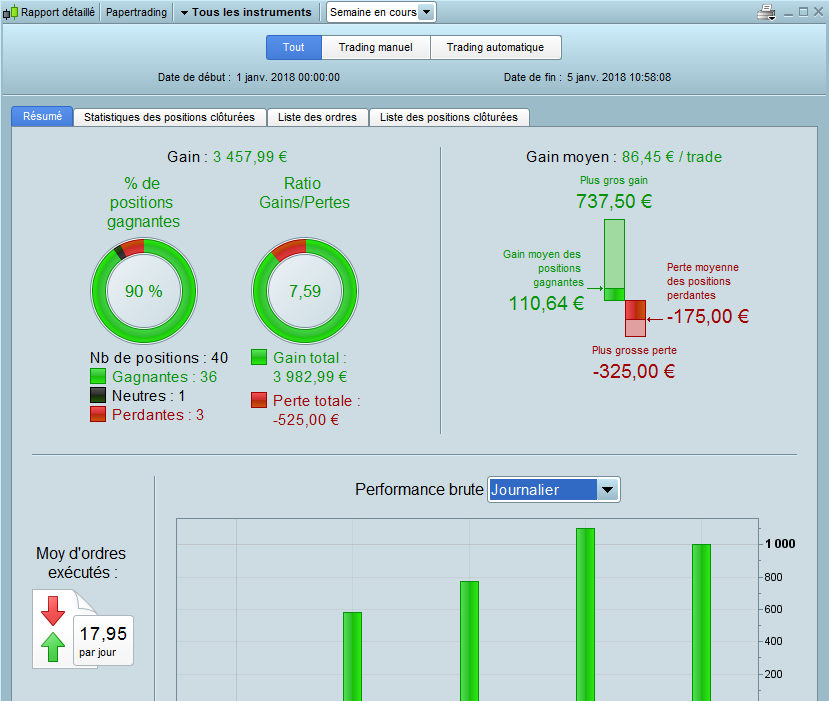Click the 7,59 gains/losses ratio donut
Viewport: 829px width, 701px height.
coord(305,291)
